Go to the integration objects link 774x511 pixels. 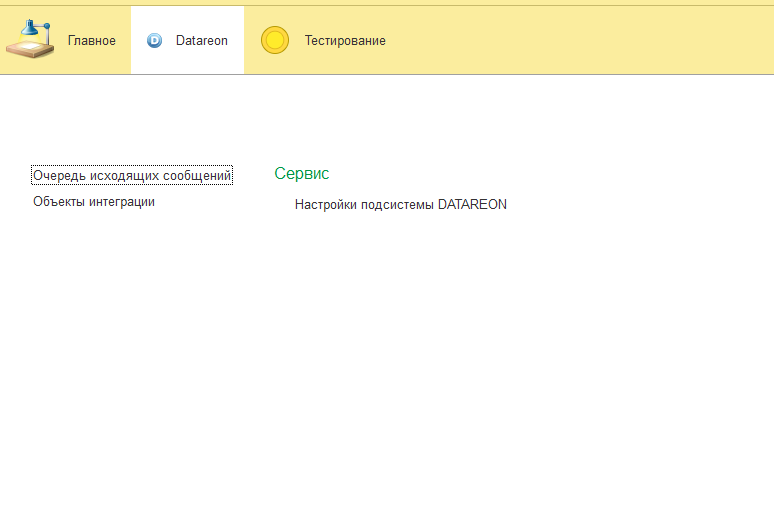pyautogui.click(x=94, y=202)
